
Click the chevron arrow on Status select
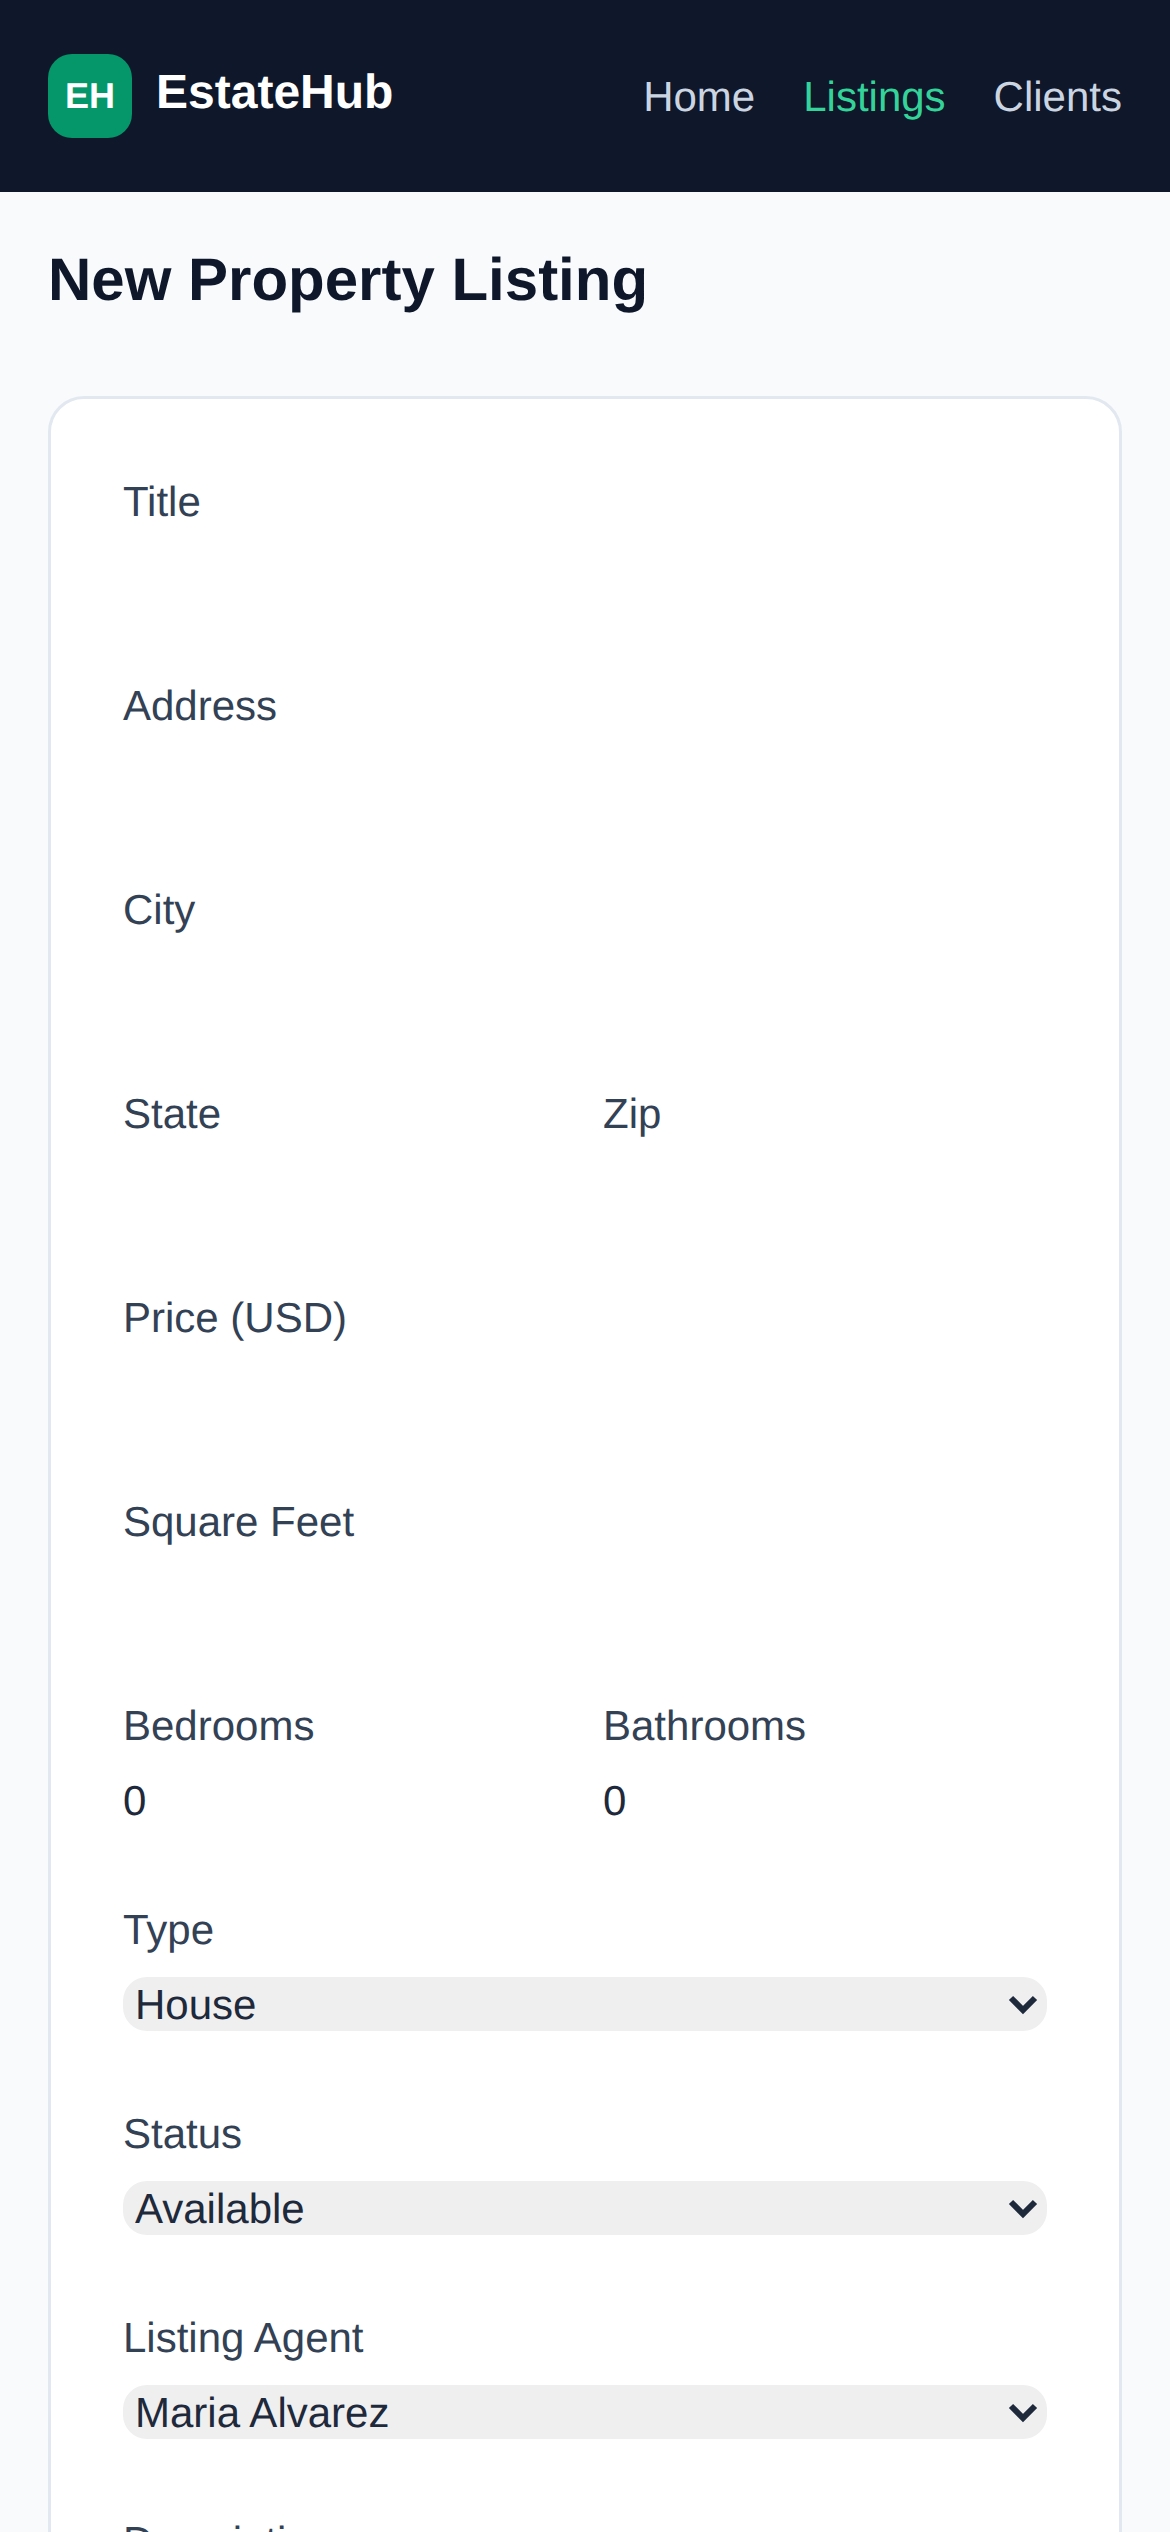click(x=1022, y=2209)
